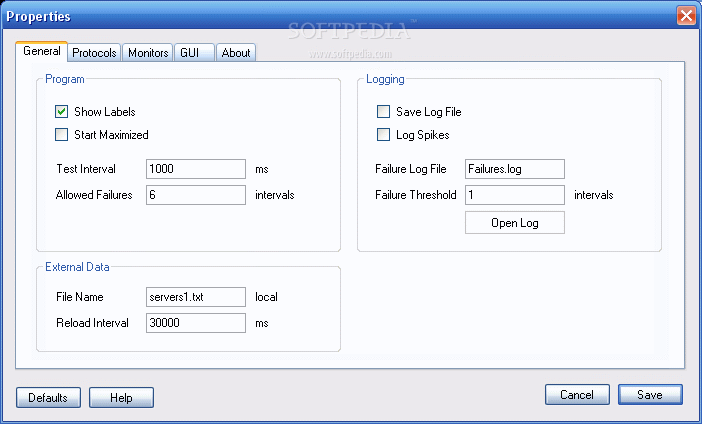This screenshot has height=424, width=702.
Task: Click the Failure Log File label
Action: click(x=411, y=169)
